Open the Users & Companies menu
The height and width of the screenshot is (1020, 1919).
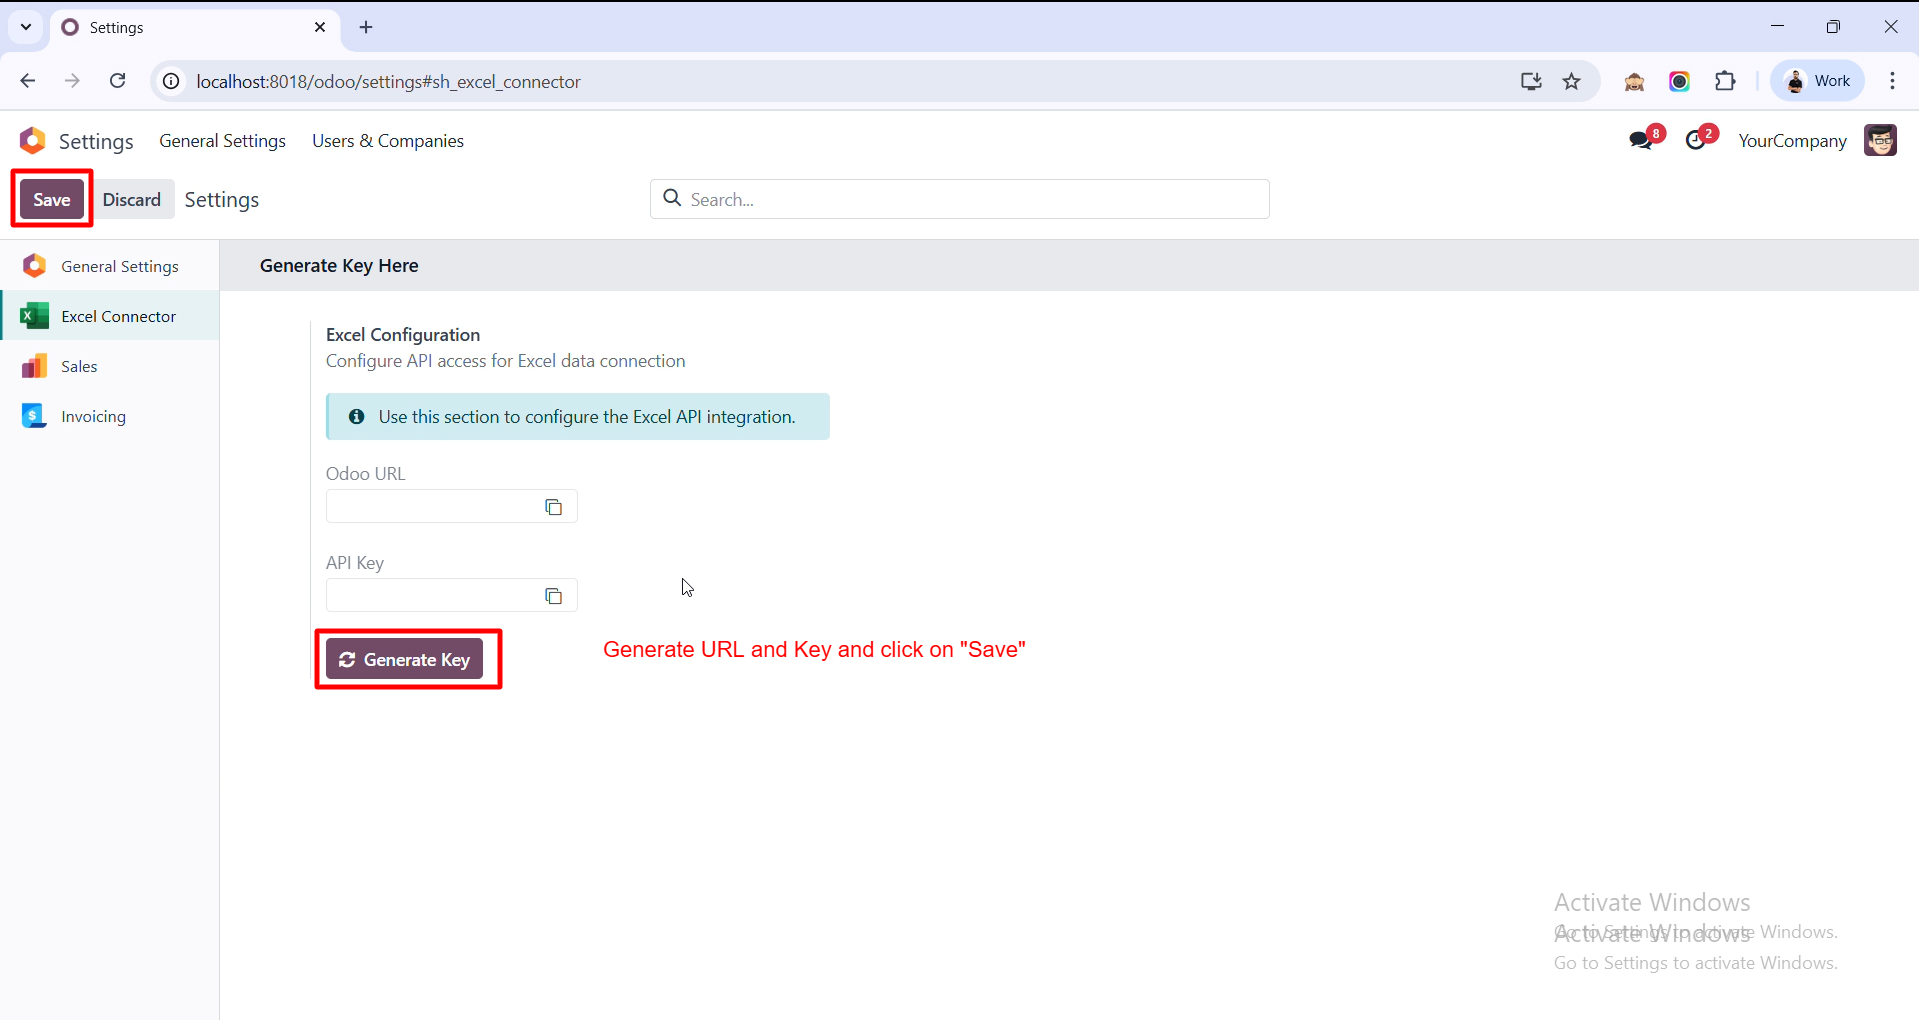[388, 141]
